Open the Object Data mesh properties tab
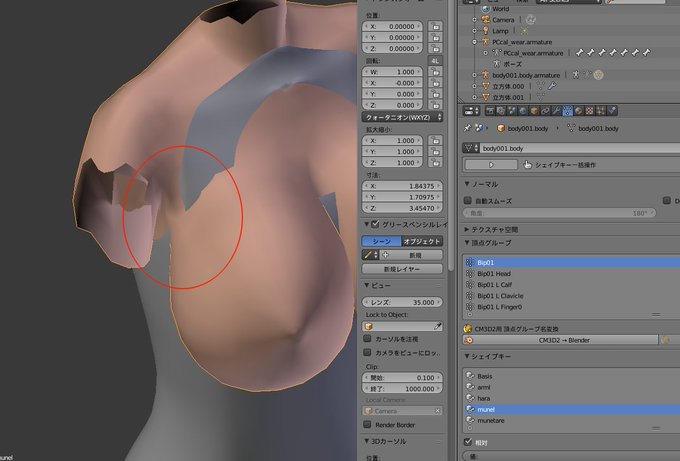The height and width of the screenshot is (461, 680). tap(568, 111)
